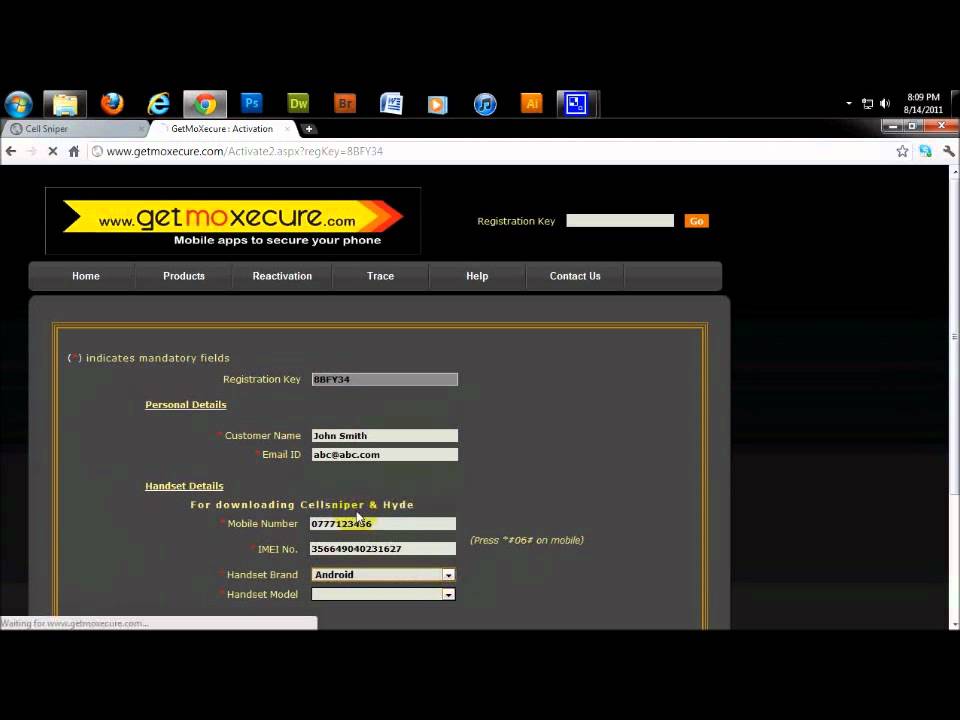
Task: Open the network tray icon
Action: 868,103
